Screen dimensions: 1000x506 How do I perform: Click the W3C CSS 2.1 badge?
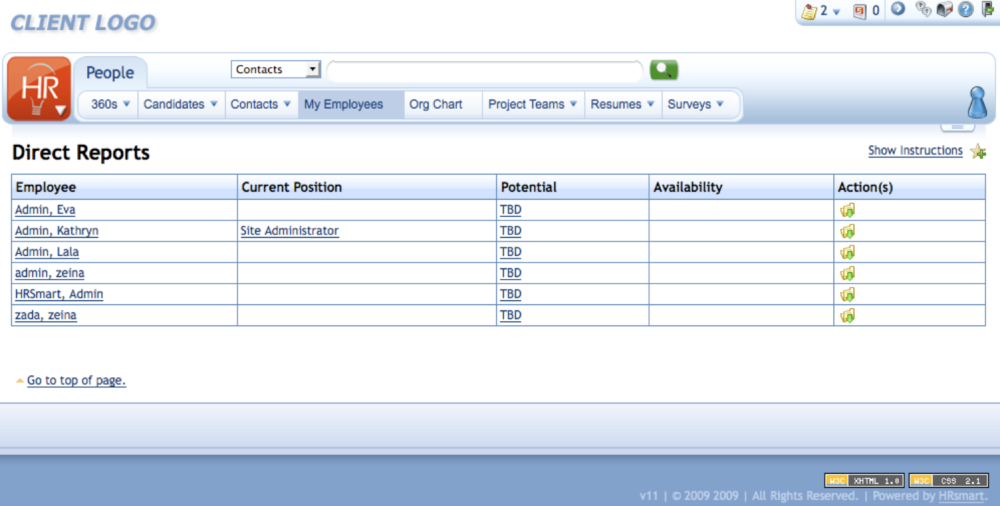[948, 480]
